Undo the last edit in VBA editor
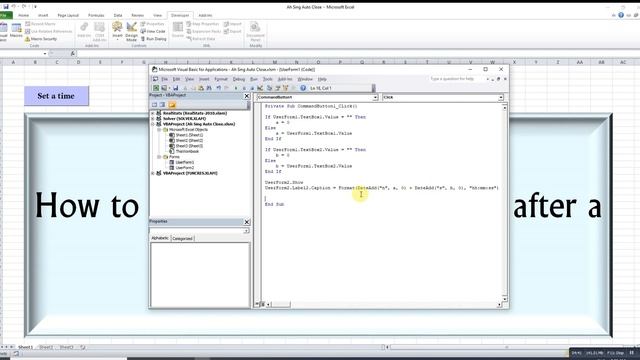Image resolution: width=640 pixels, height=360 pixels. tap(219, 88)
